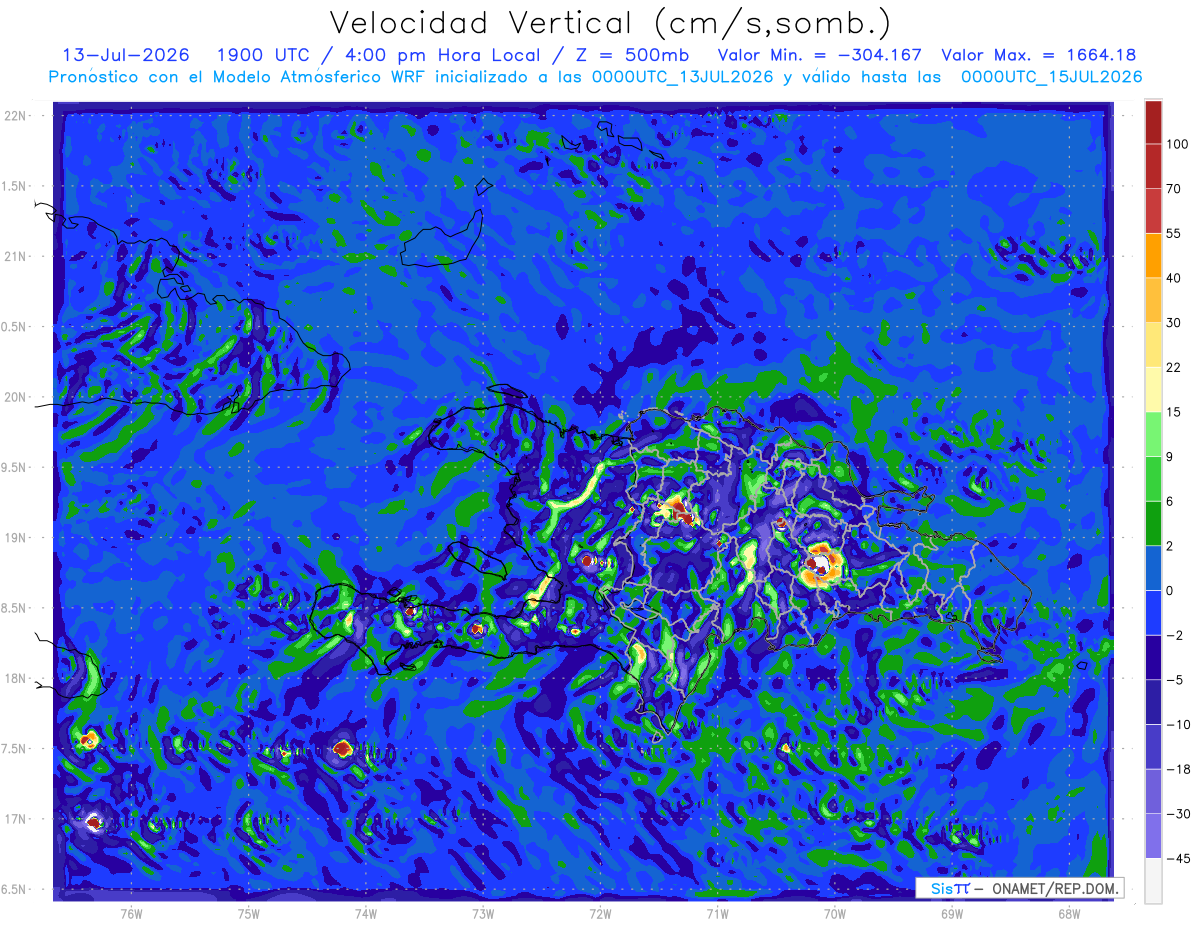Click the colorbar label '0'
Image resolution: width=1200 pixels, height=927 pixels.
coord(1171,591)
